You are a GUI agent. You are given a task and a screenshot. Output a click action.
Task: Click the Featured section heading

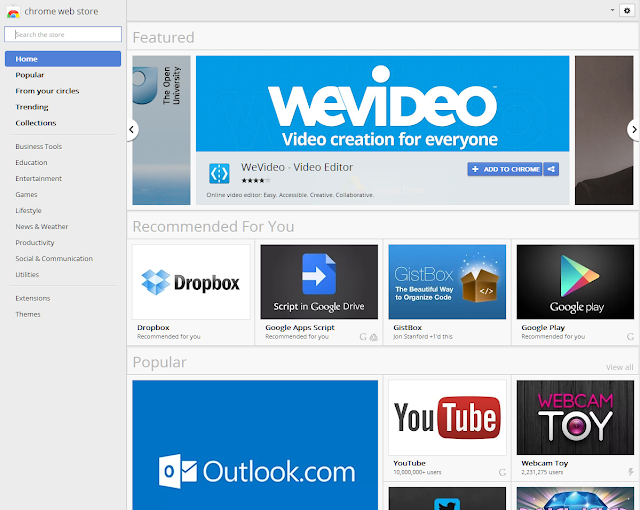coord(163,38)
